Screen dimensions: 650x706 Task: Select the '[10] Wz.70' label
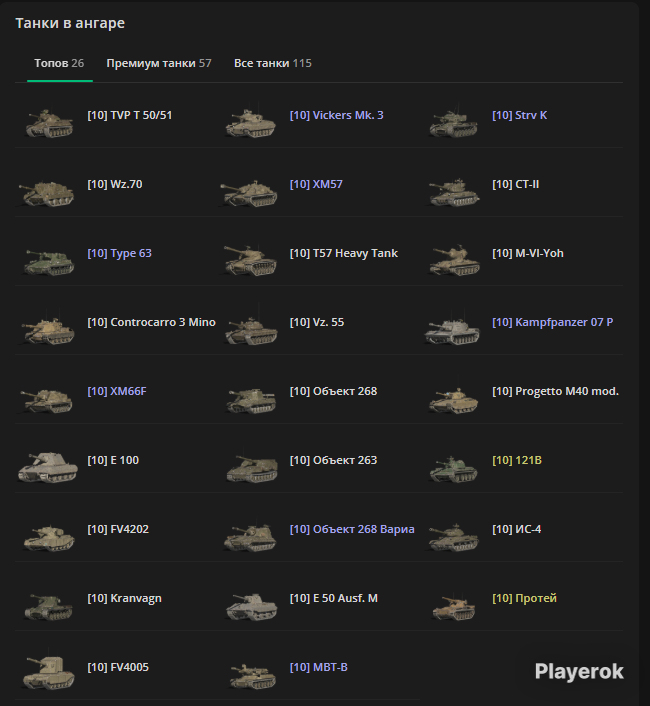(x=115, y=184)
